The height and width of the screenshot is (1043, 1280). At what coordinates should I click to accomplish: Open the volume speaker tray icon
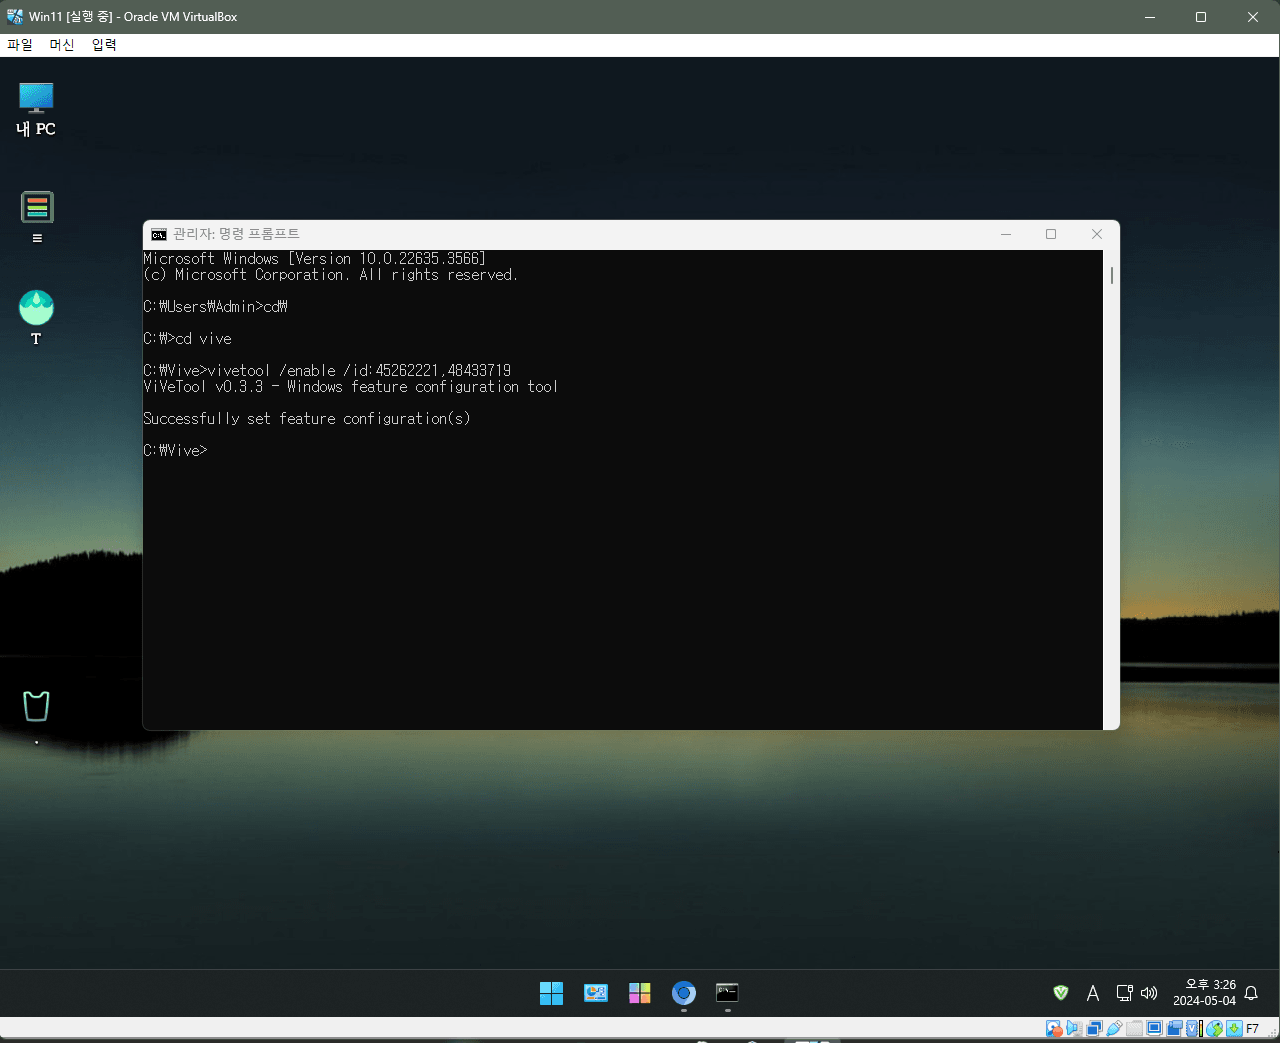pos(1149,993)
